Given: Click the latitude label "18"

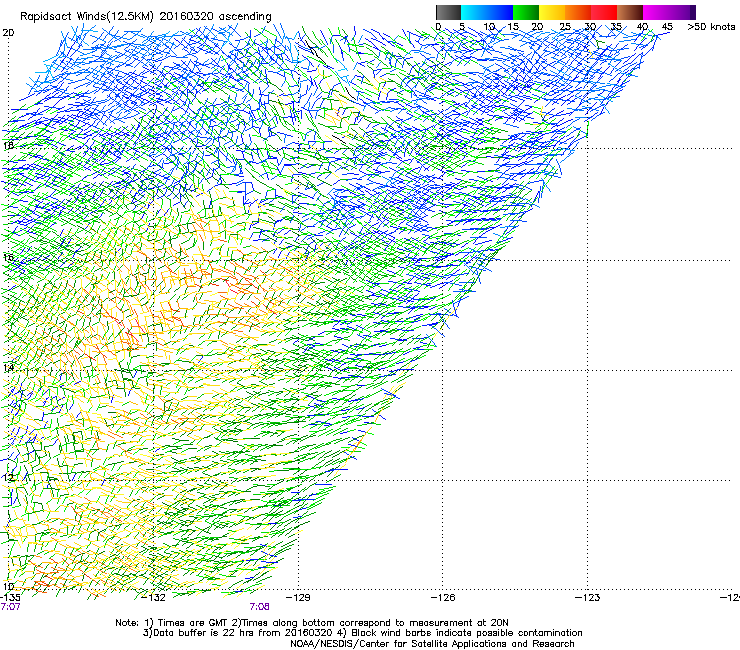Looking at the screenshot, I should coord(8,145).
